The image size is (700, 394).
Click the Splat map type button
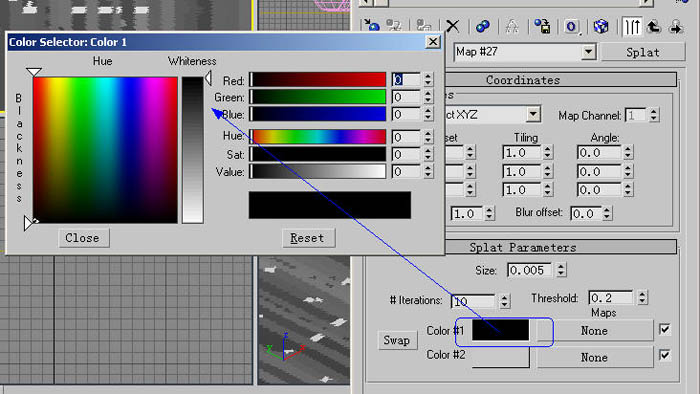click(x=643, y=52)
